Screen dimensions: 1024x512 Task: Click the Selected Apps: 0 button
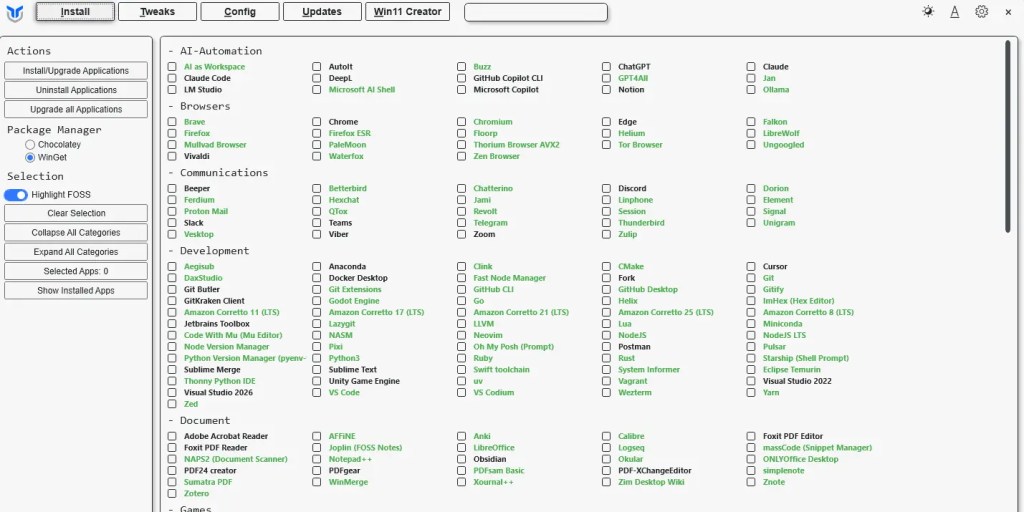(x=76, y=271)
